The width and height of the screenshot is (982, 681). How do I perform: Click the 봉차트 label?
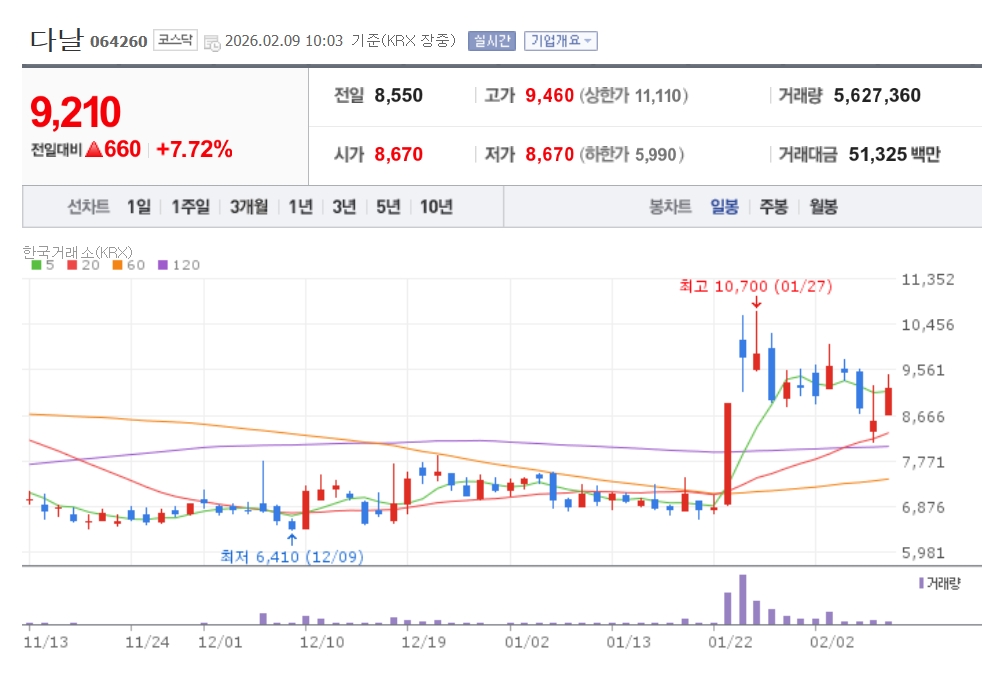click(x=670, y=206)
